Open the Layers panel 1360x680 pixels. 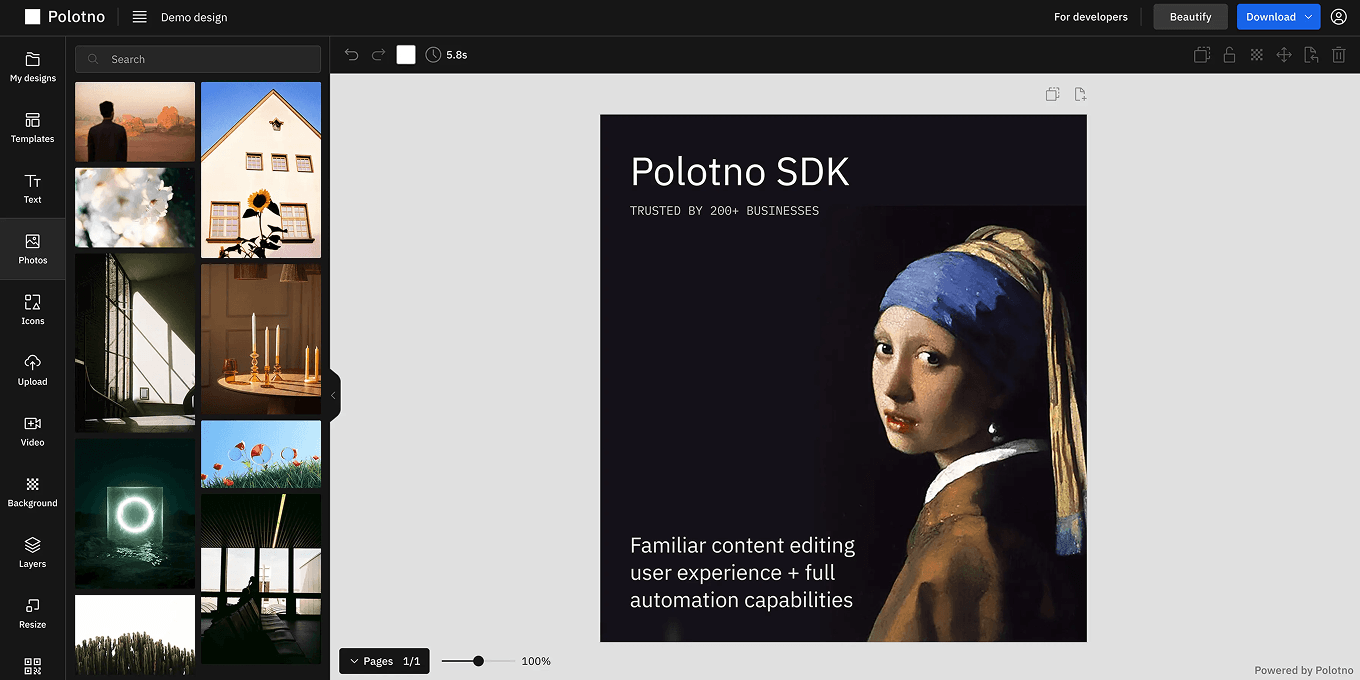pyautogui.click(x=33, y=552)
